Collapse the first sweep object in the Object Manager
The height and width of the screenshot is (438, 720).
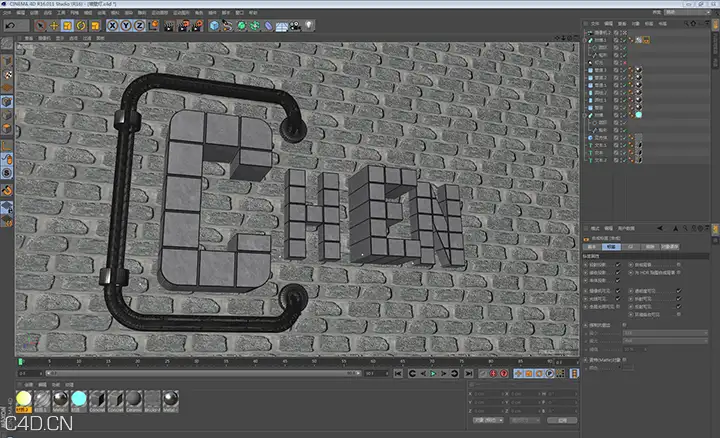click(x=585, y=40)
